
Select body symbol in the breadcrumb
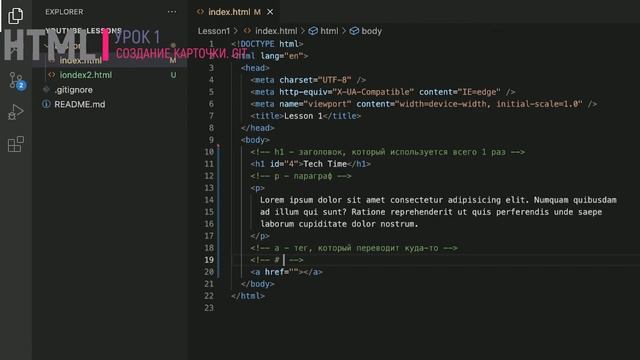[371, 31]
